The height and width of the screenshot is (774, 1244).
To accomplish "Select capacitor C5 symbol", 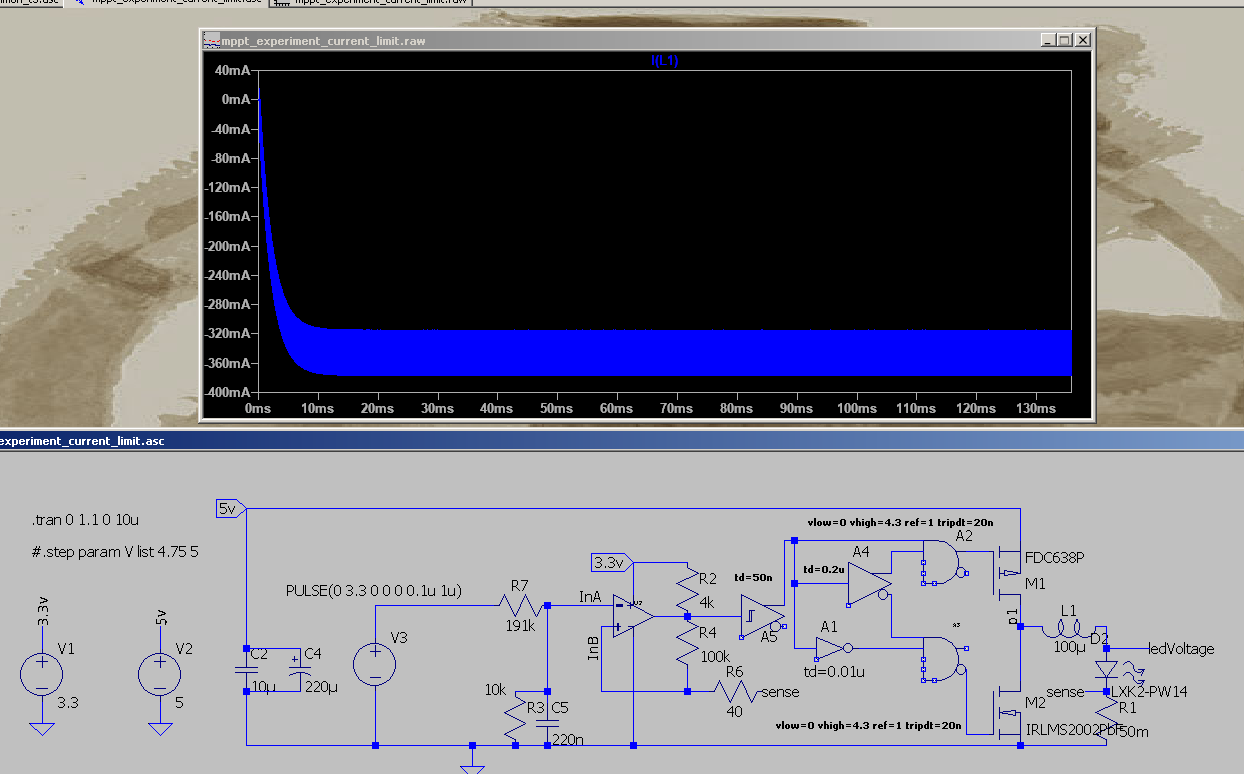I will [547, 721].
